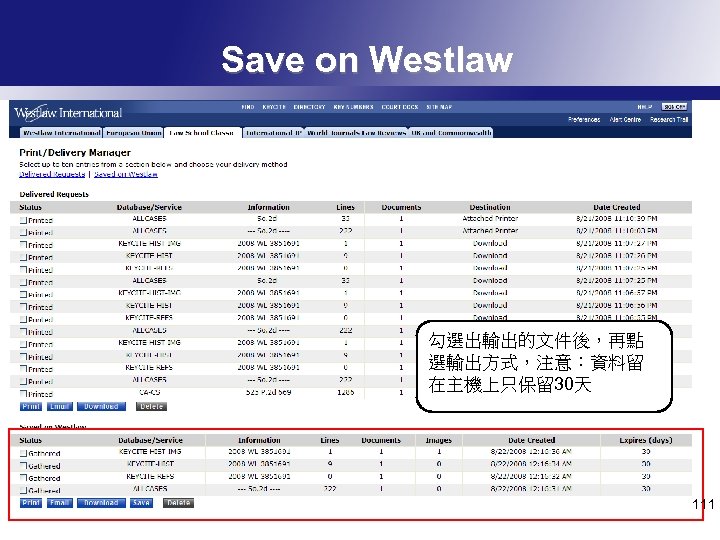Open KEY NUMBERS in the top navigation
Image resolution: width=720 pixels, height=540 pixels.
(354, 107)
